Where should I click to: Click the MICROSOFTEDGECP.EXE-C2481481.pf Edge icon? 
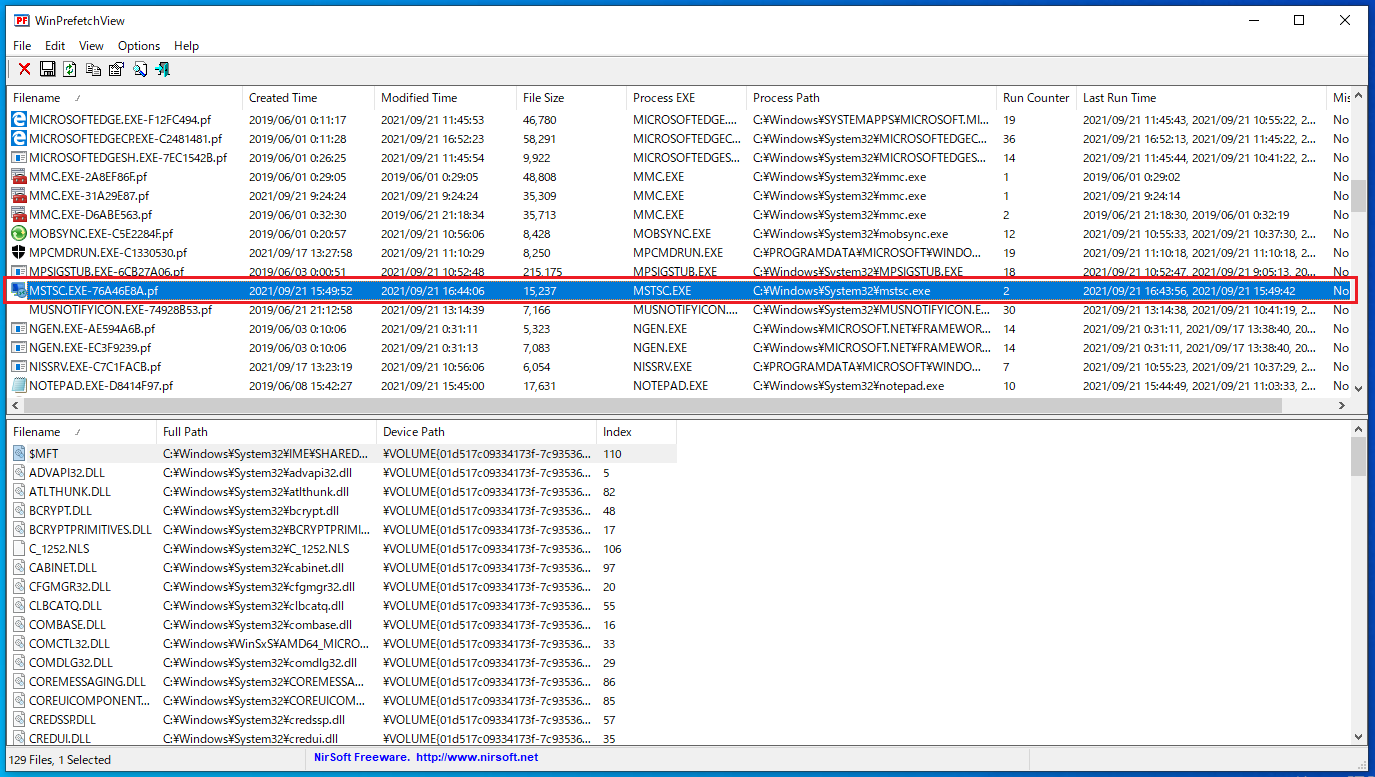click(18, 139)
